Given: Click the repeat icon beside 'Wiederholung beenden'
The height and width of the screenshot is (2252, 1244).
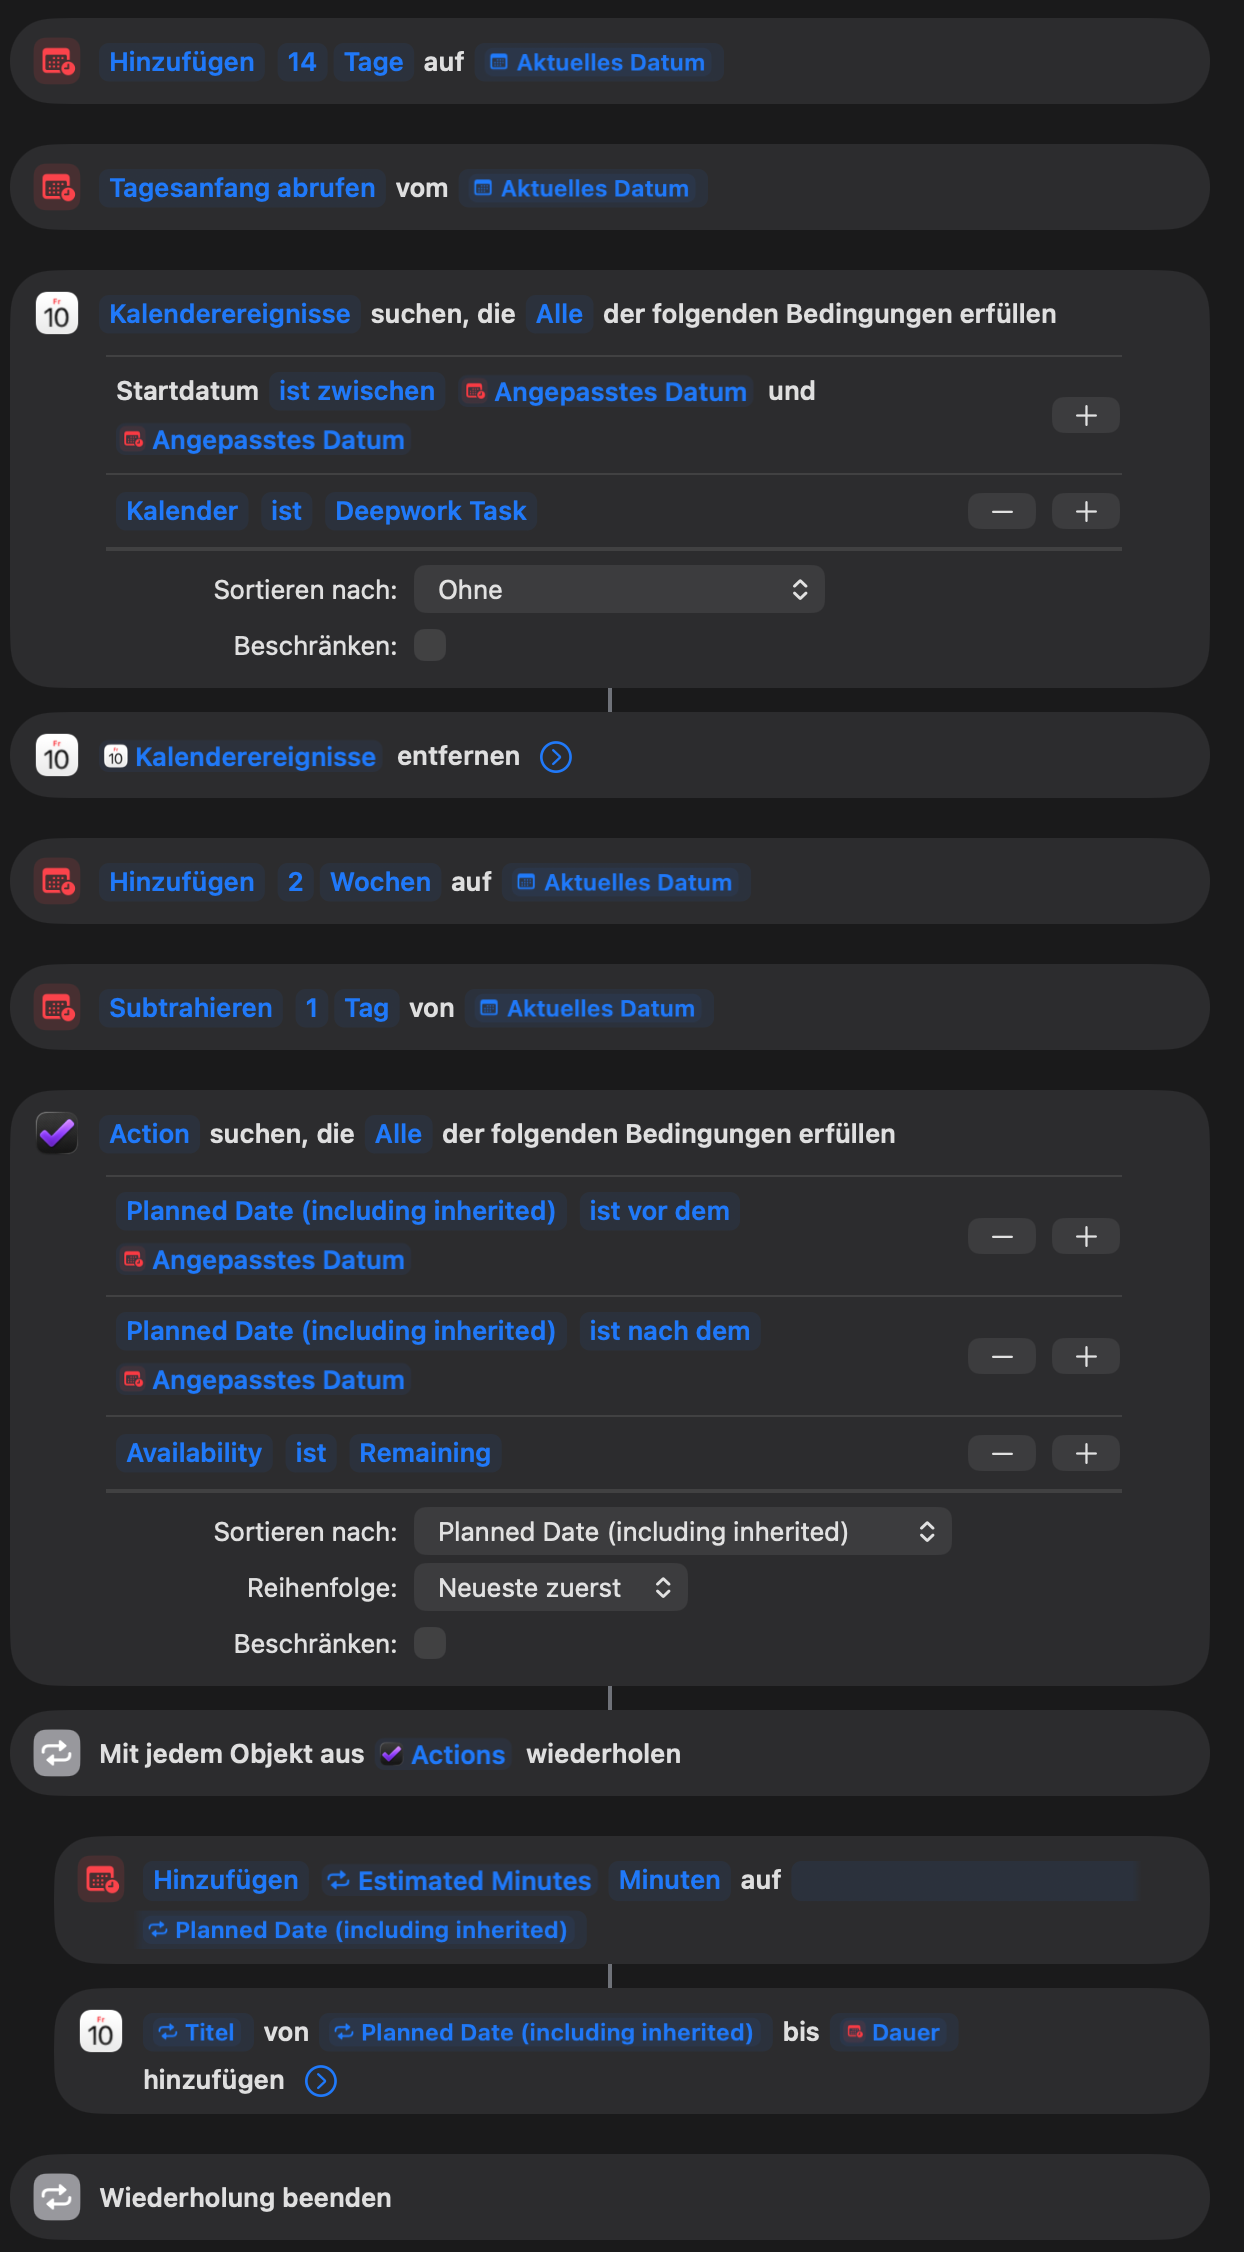Looking at the screenshot, I should point(57,2197).
